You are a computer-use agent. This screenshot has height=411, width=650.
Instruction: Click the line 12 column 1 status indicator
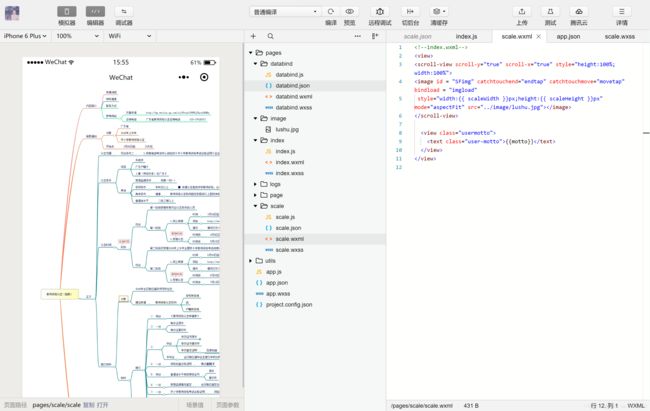[604, 405]
